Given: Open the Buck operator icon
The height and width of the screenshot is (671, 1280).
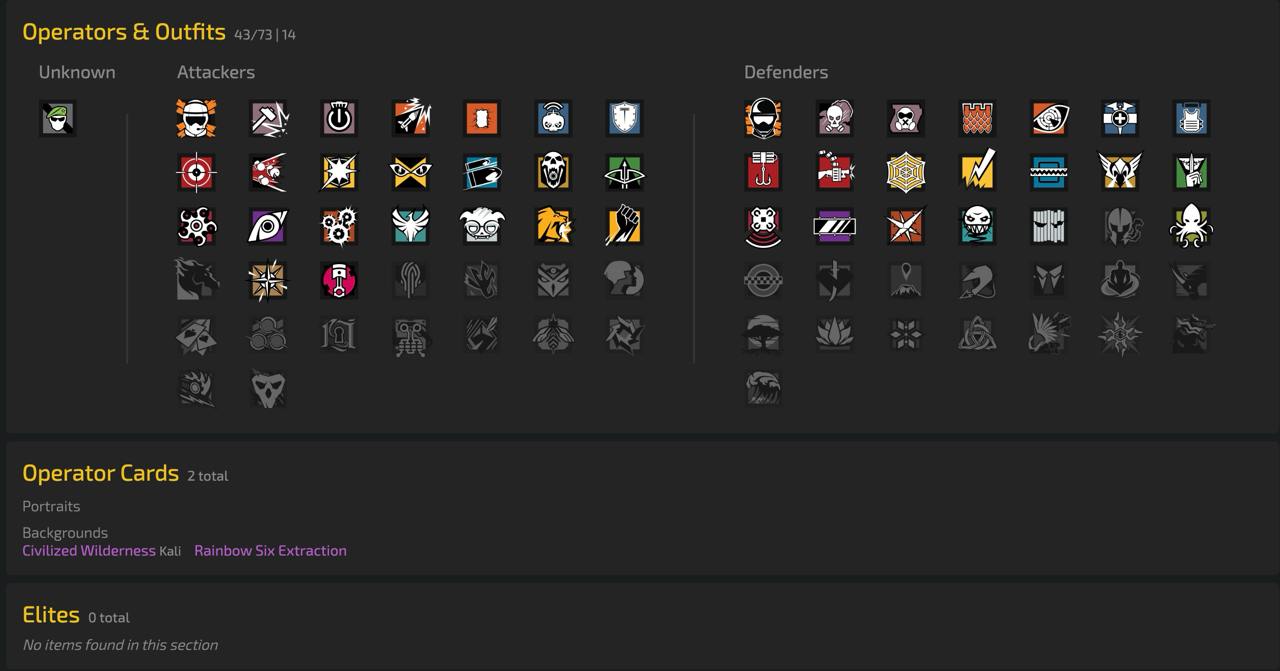Looking at the screenshot, I should [x=482, y=172].
